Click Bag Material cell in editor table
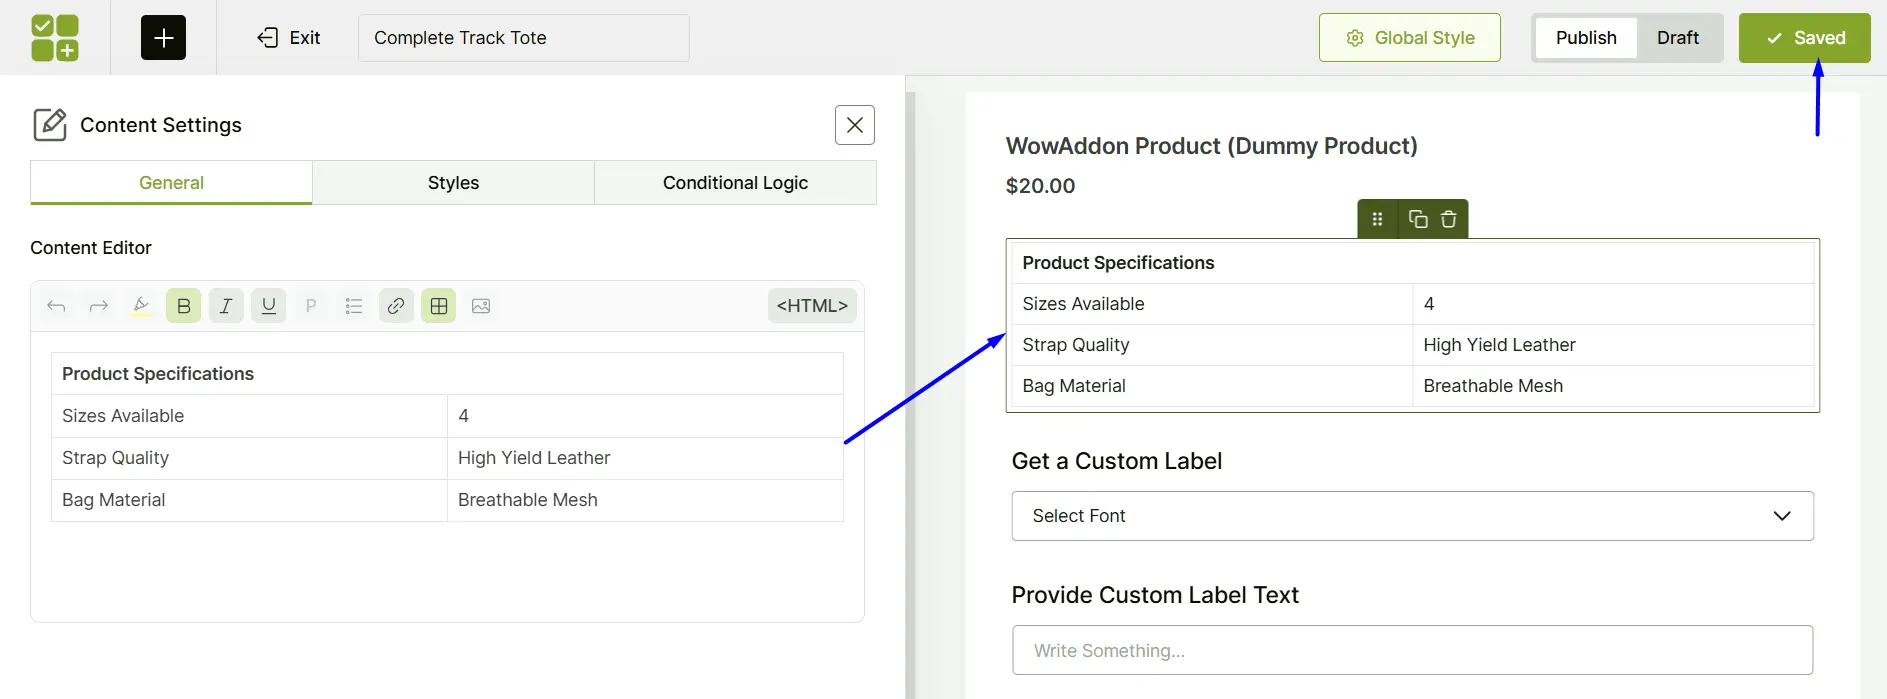The image size is (1887, 699). click(249, 500)
